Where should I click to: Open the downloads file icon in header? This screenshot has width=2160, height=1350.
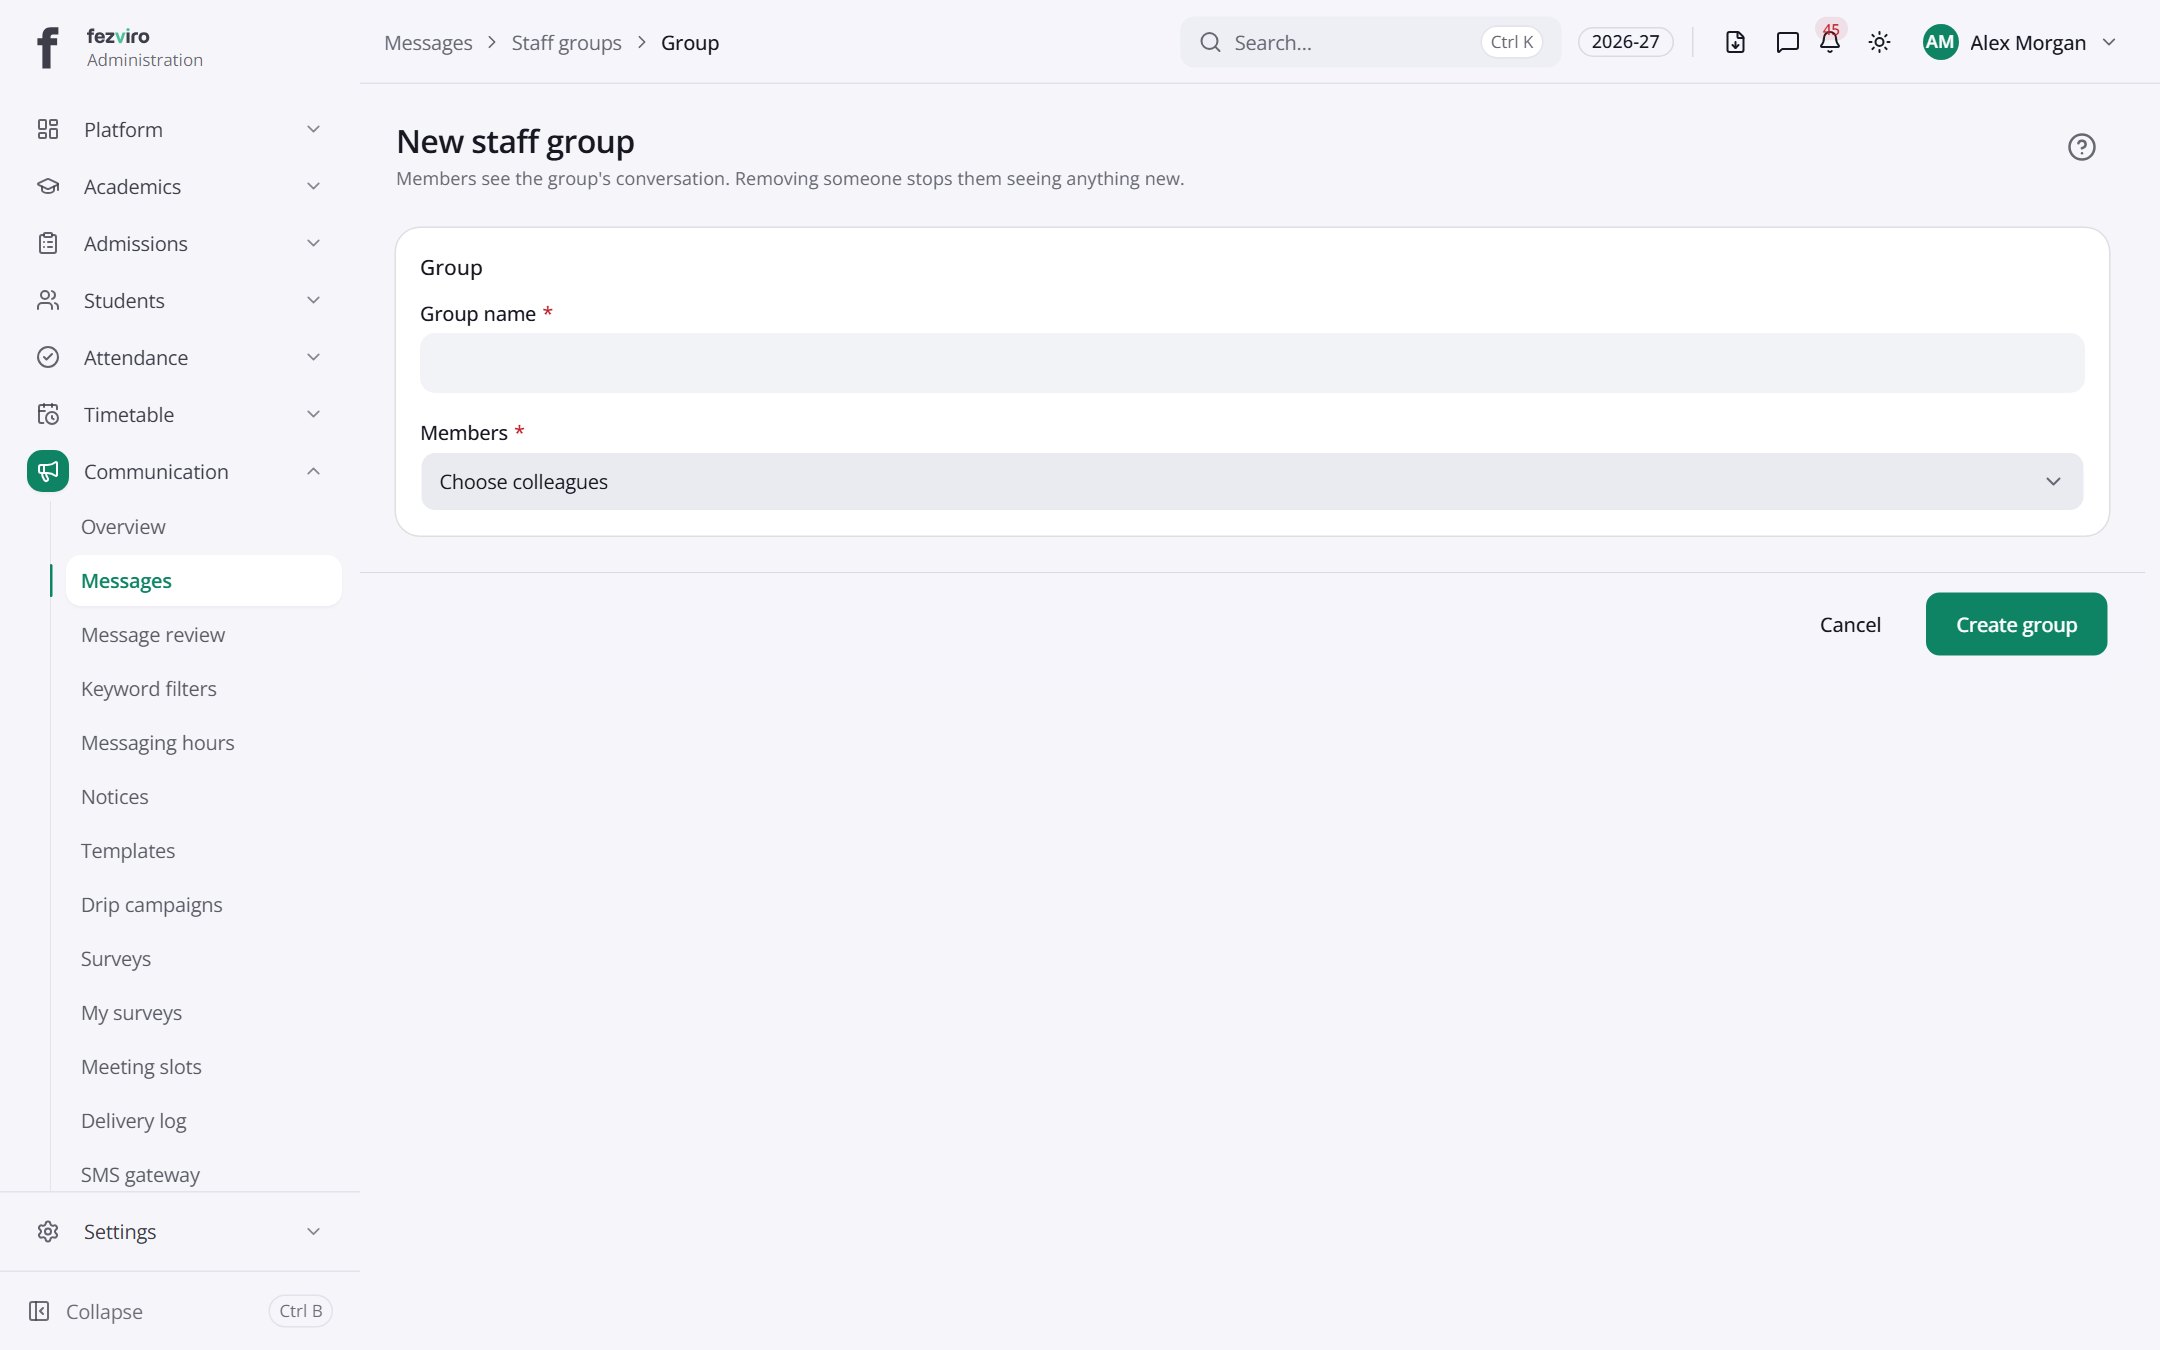pos(1735,42)
